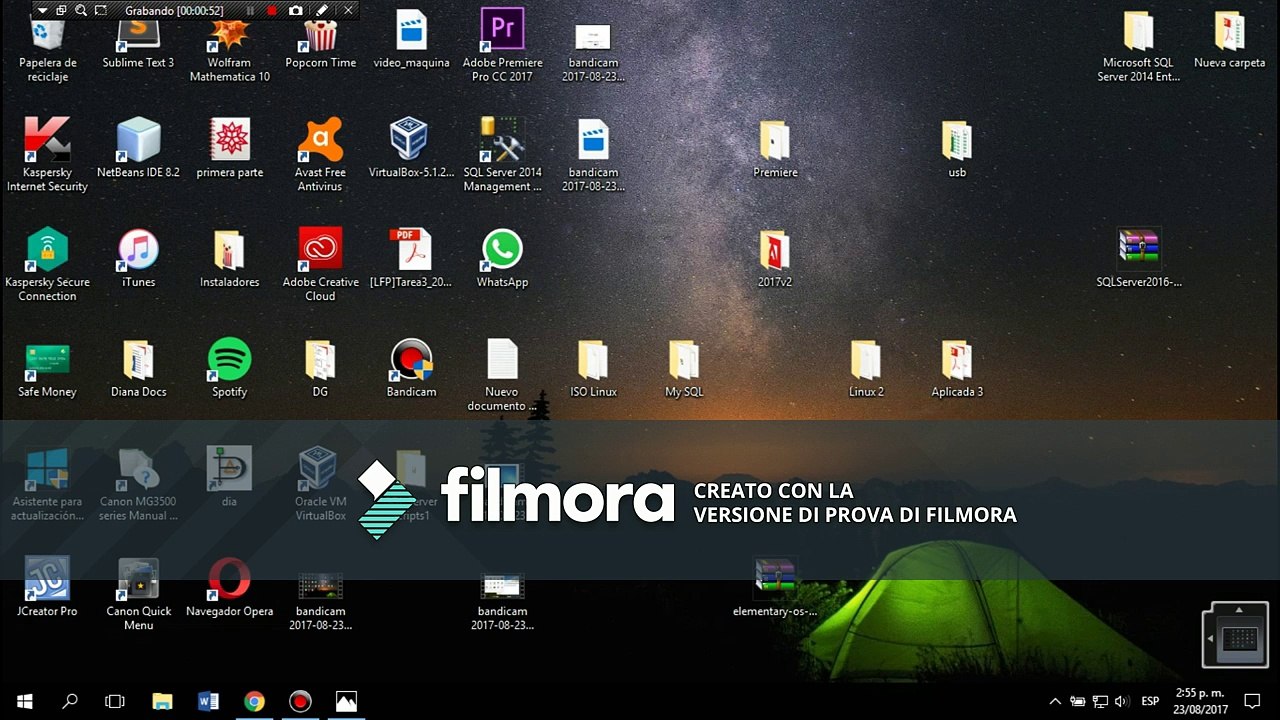Launch Spotify from the desktop
1280x720 pixels.
pyautogui.click(x=229, y=369)
